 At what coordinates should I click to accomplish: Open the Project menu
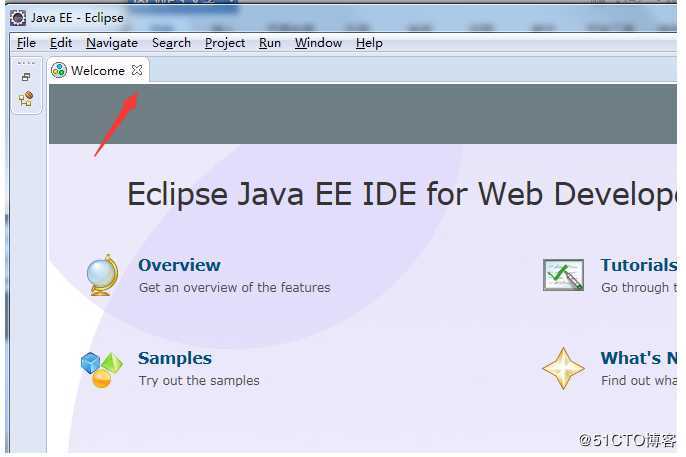(x=225, y=43)
